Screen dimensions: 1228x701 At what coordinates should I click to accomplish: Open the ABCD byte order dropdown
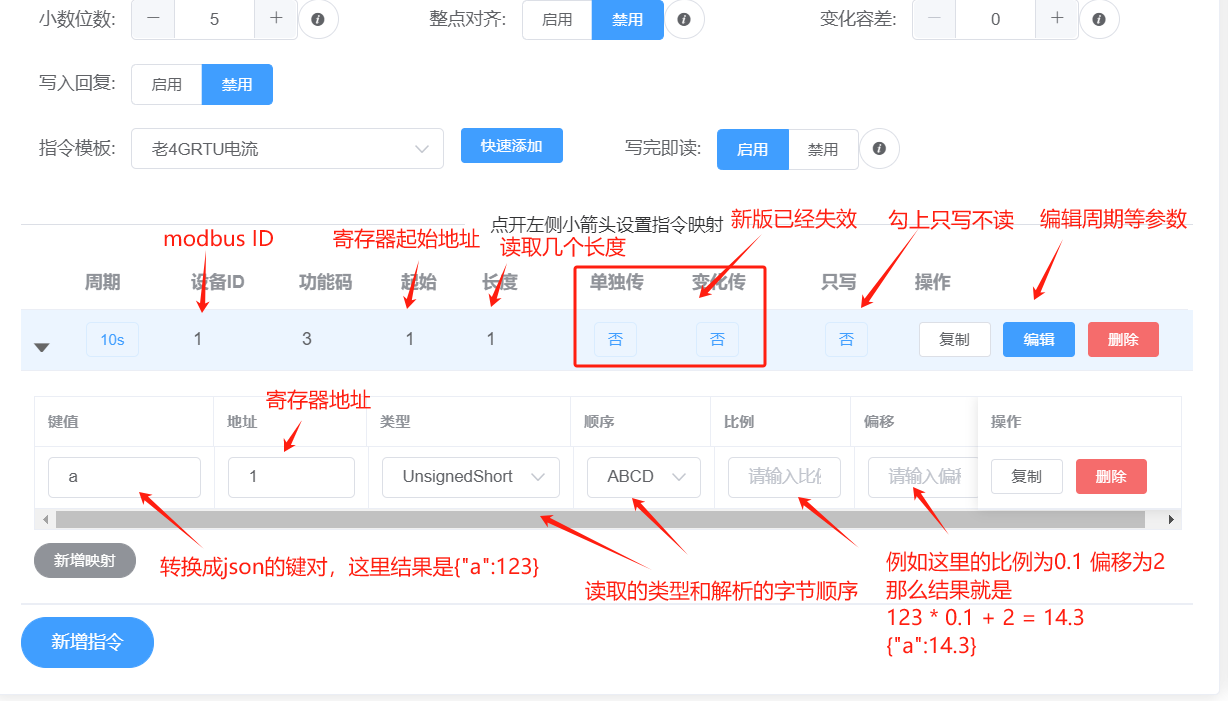click(643, 477)
